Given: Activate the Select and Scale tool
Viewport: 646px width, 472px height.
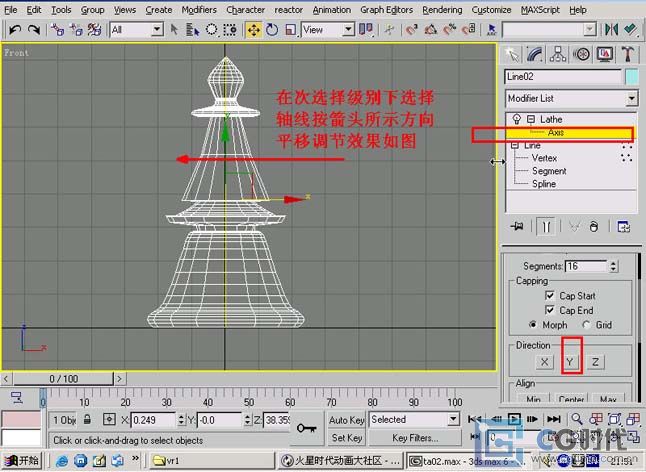Looking at the screenshot, I should pos(290,30).
